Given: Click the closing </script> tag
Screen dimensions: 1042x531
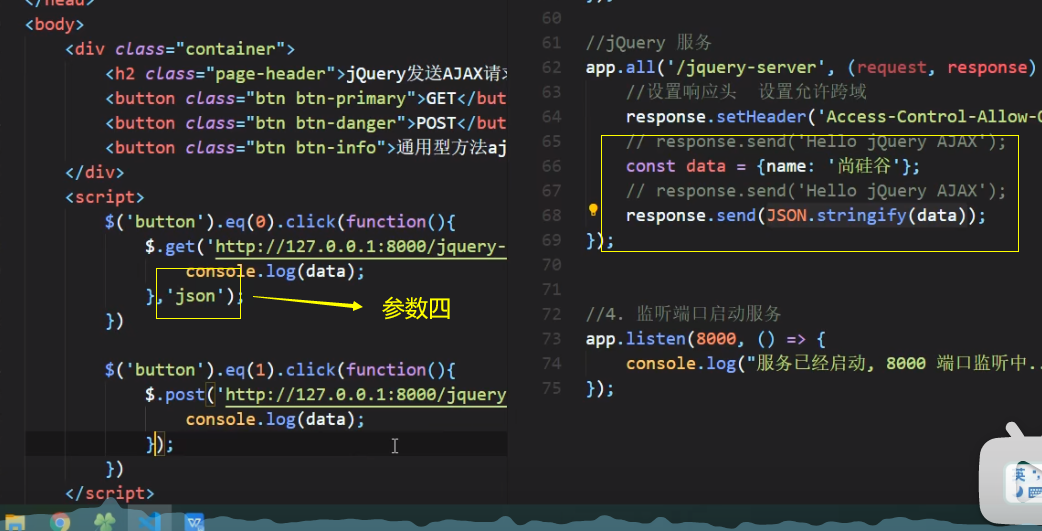Looking at the screenshot, I should (110, 493).
